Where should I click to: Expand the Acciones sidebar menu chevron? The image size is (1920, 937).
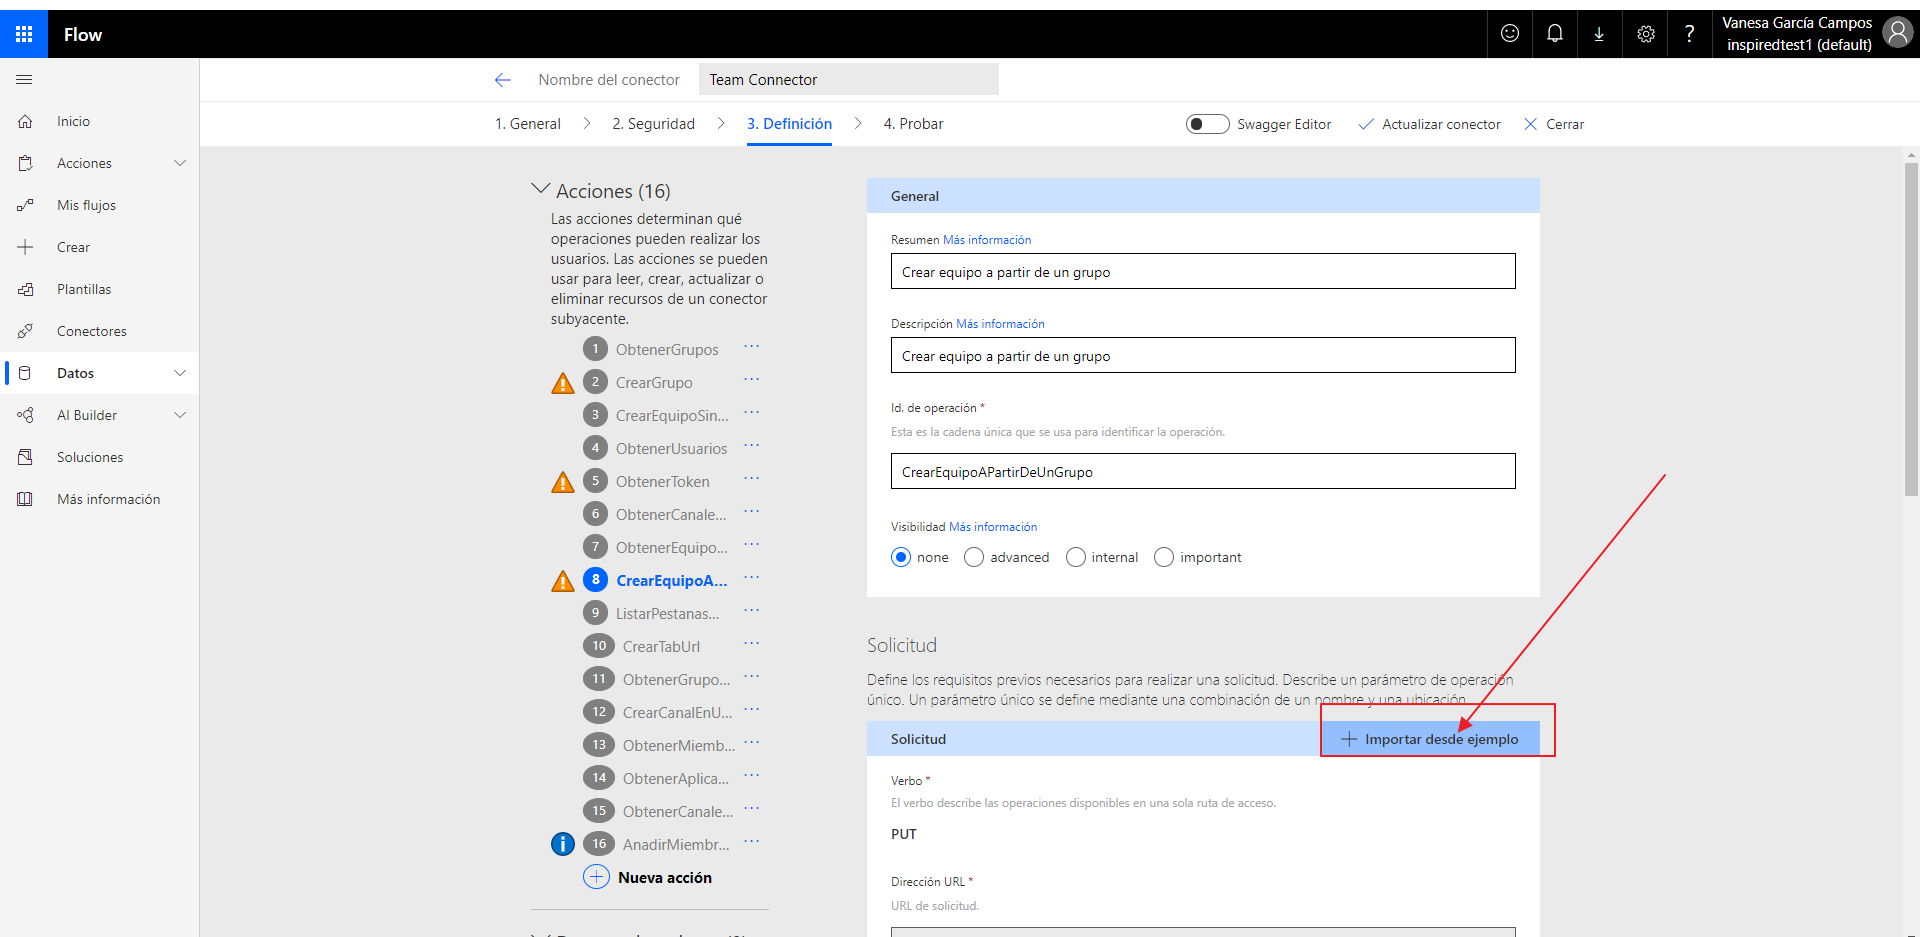point(180,163)
